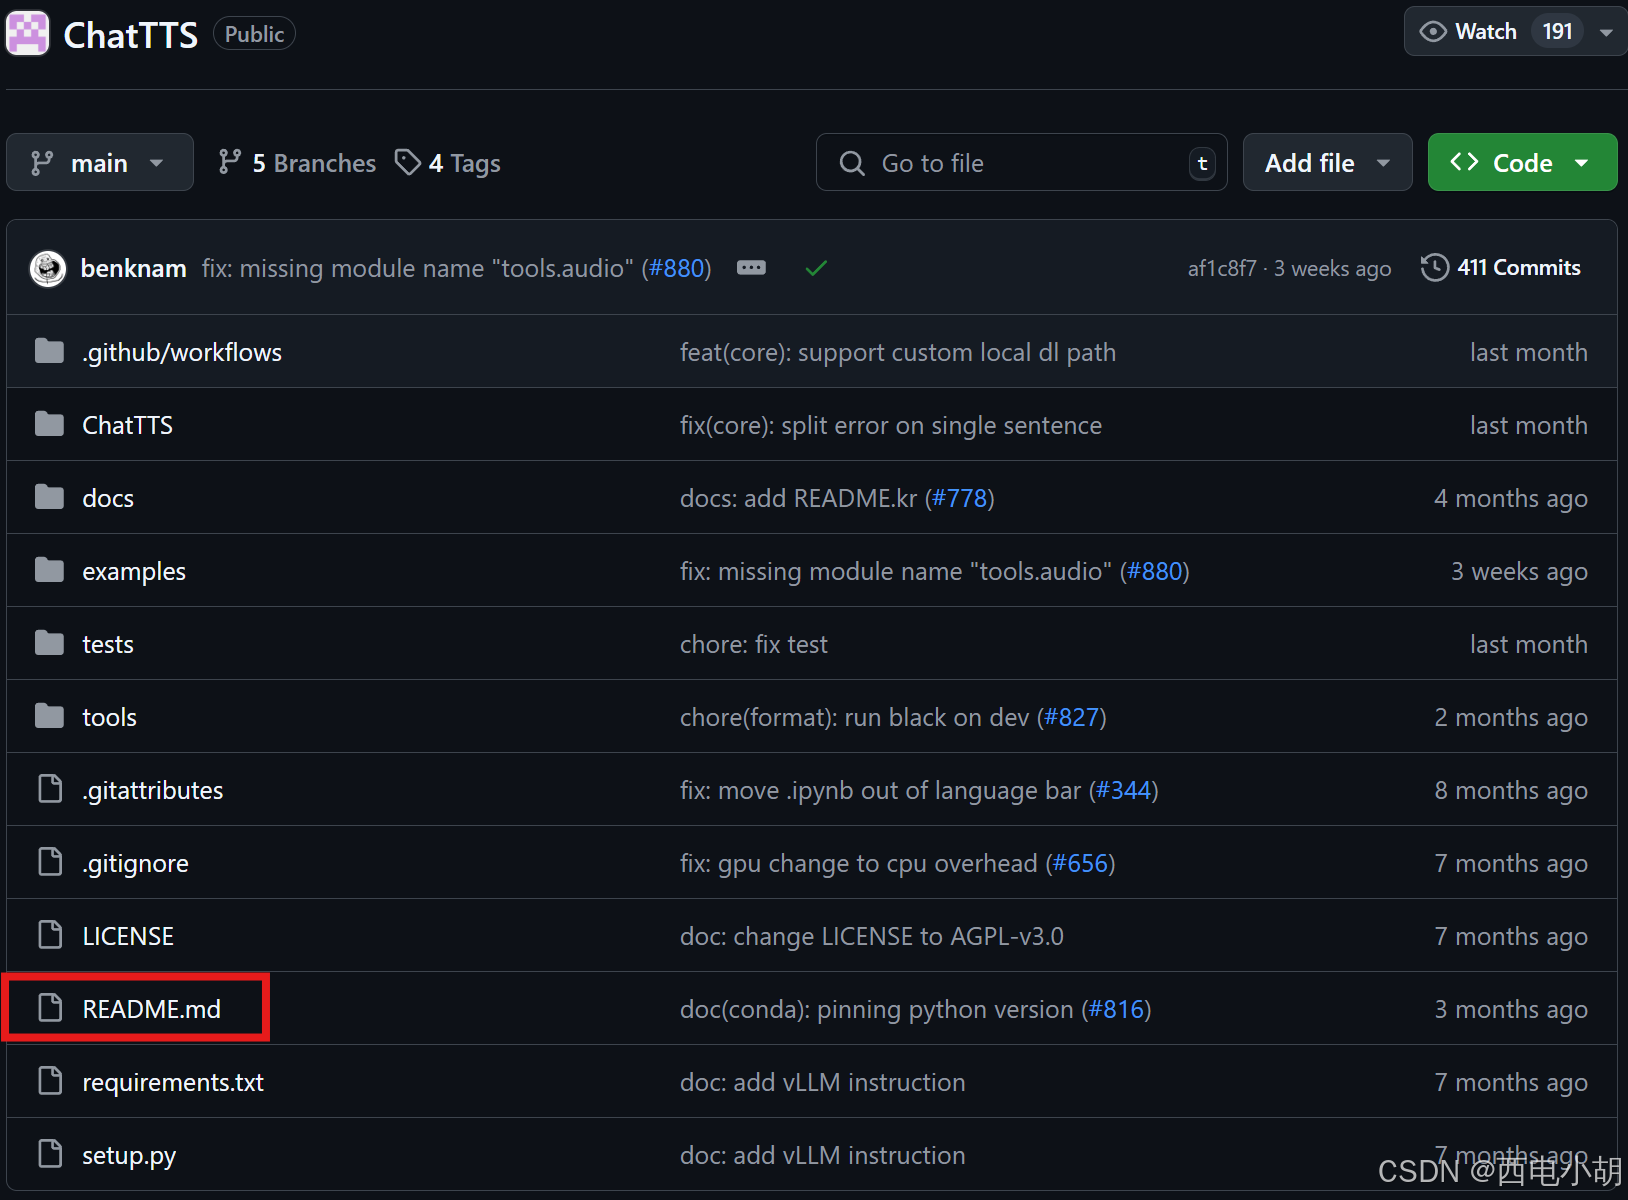The image size is (1628, 1200).
Task: Click the tag icon beside 4 Tags
Action: click(407, 162)
